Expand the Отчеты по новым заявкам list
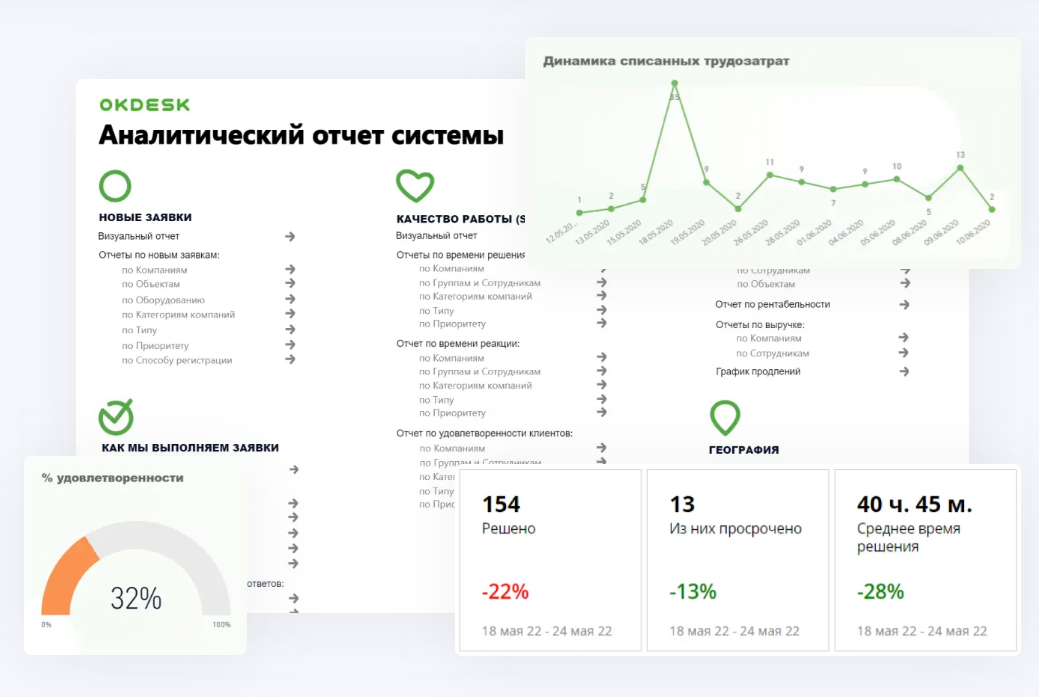This screenshot has width=1039, height=697. [x=160, y=254]
